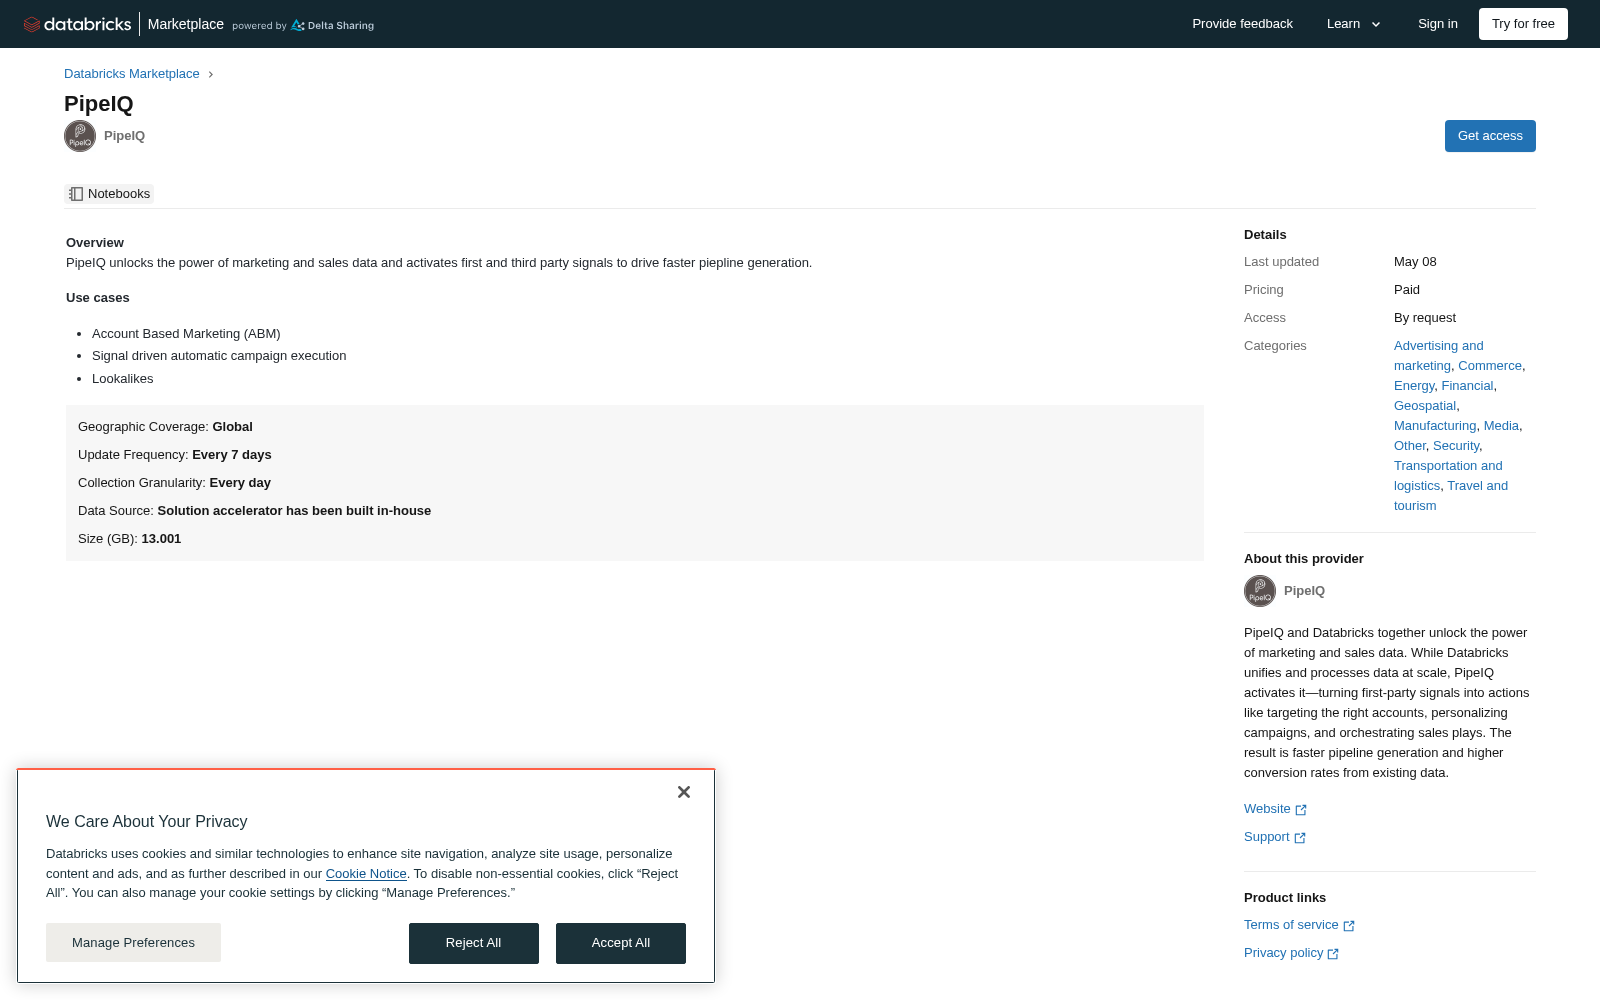
Task: Open the Geospatial category
Action: [1425, 406]
